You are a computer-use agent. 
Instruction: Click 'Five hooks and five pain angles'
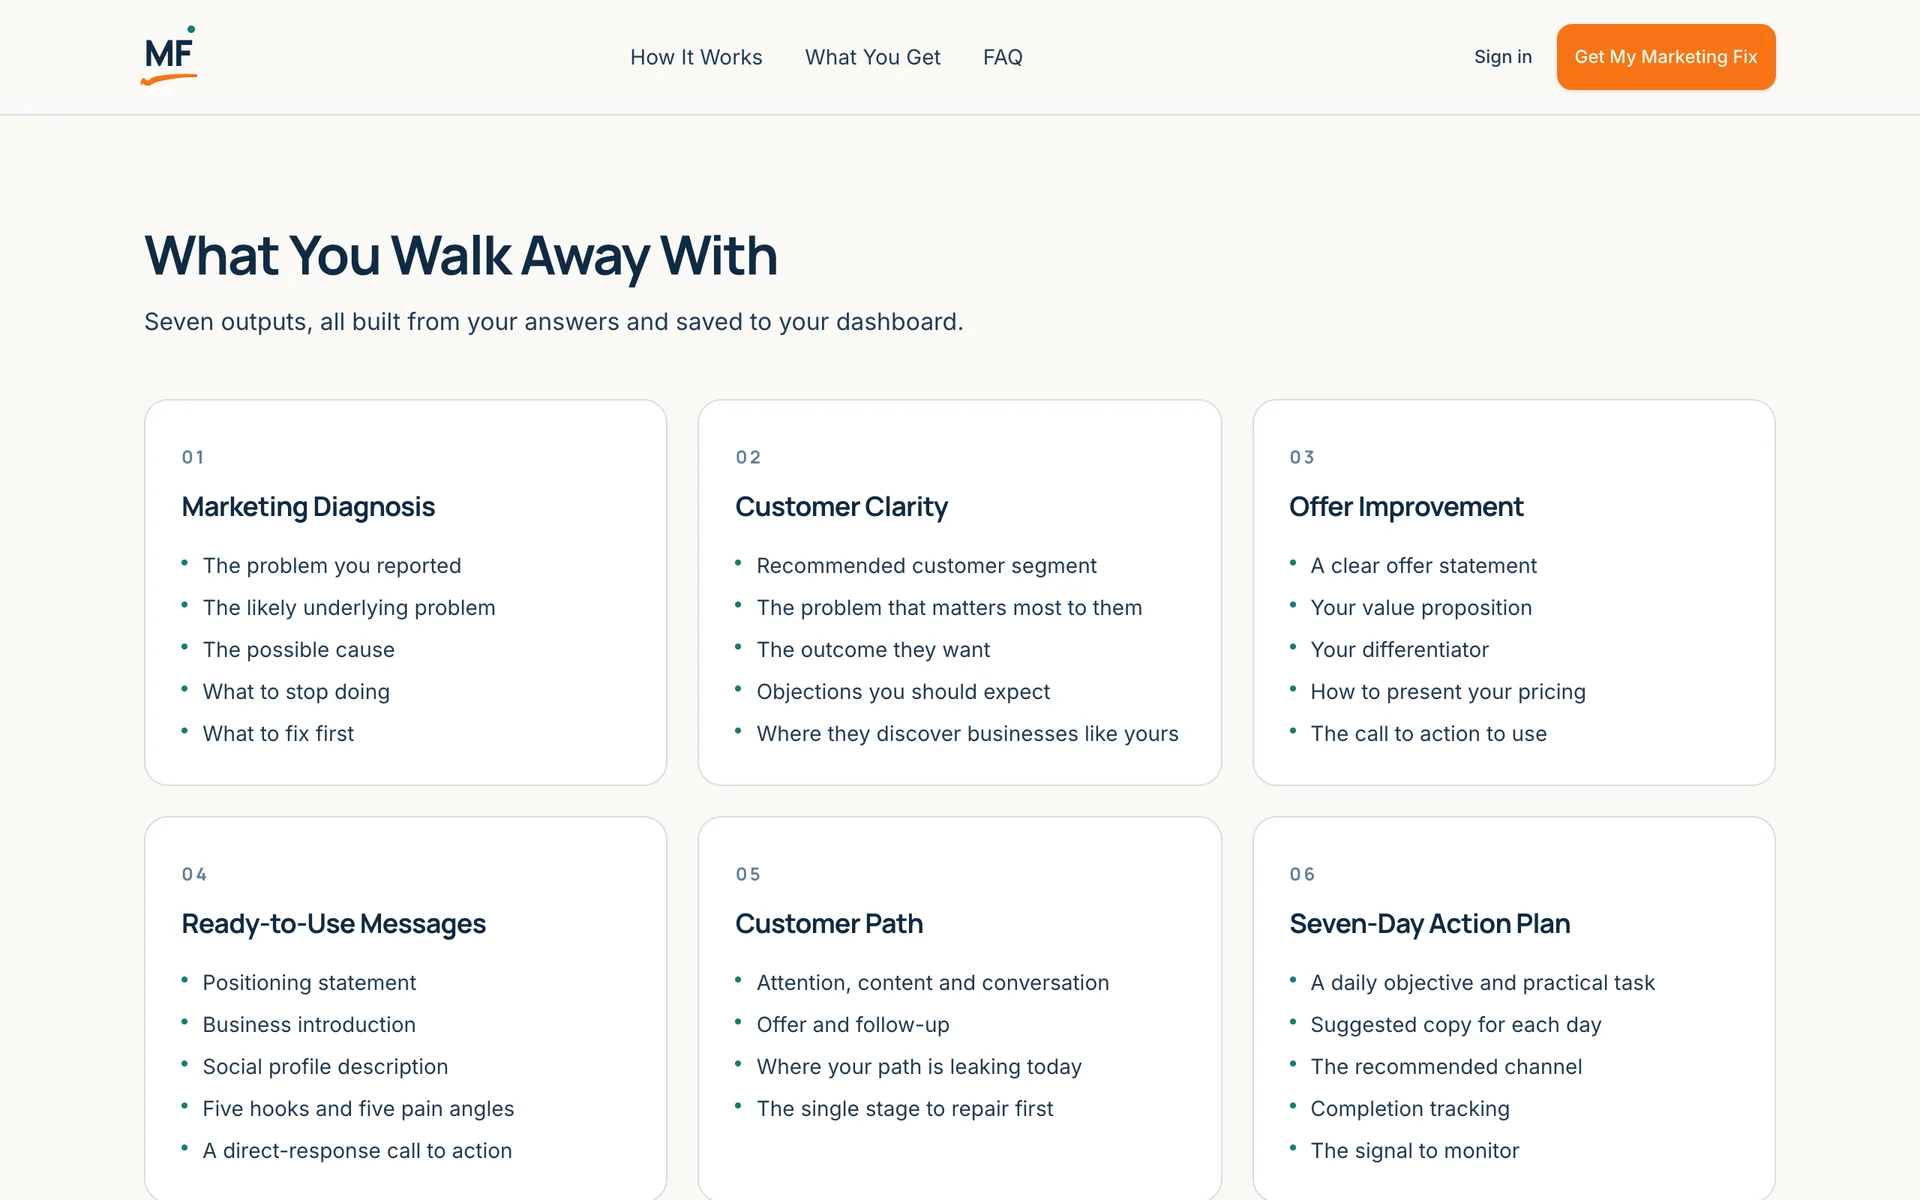358,1109
